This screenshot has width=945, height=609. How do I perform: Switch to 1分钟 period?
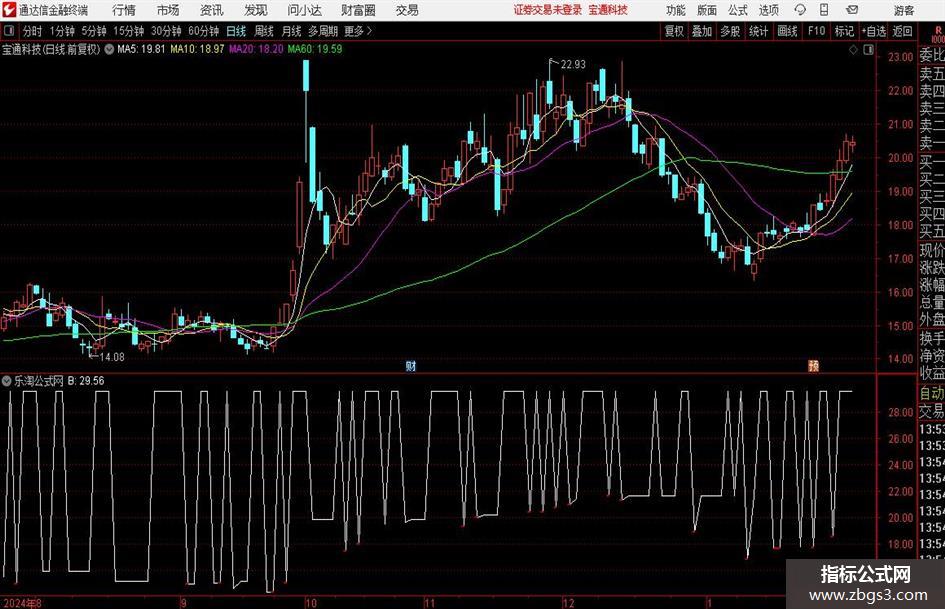tap(62, 31)
